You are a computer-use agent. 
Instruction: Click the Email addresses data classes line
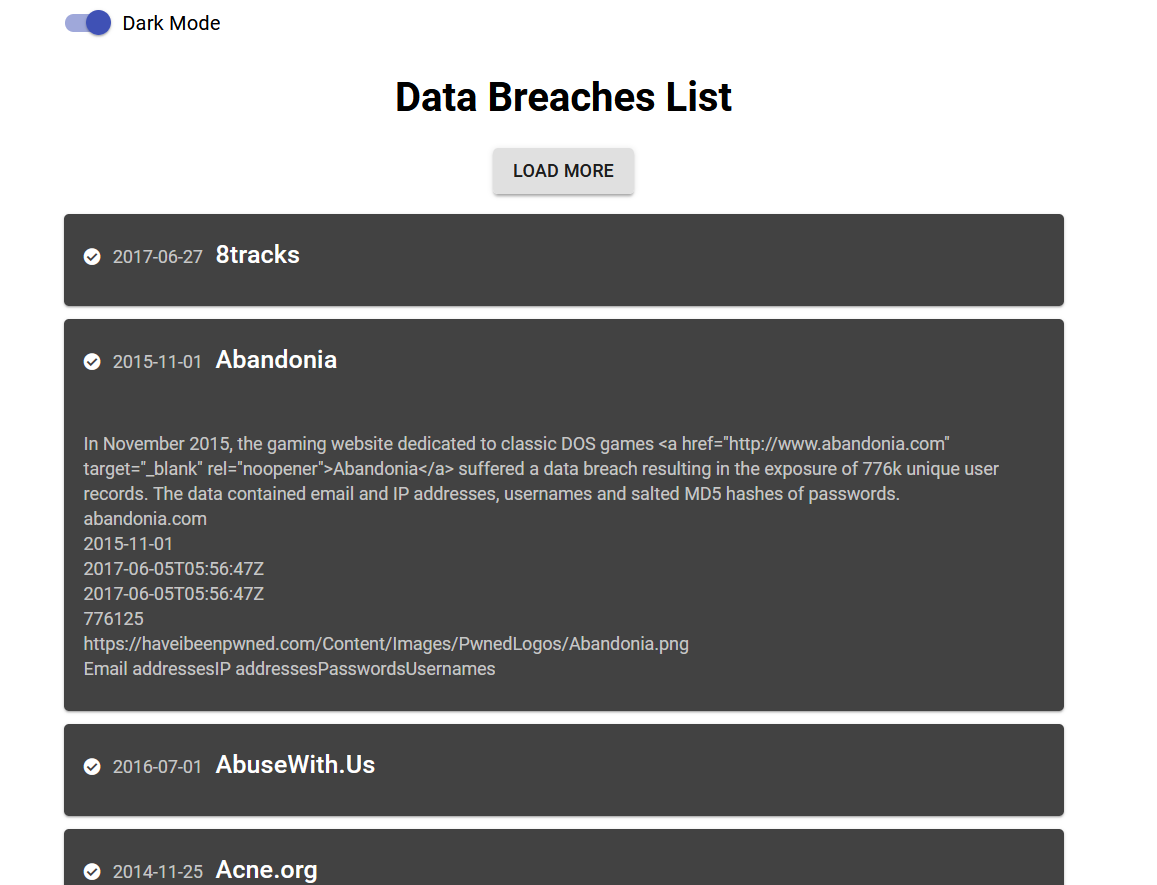289,668
